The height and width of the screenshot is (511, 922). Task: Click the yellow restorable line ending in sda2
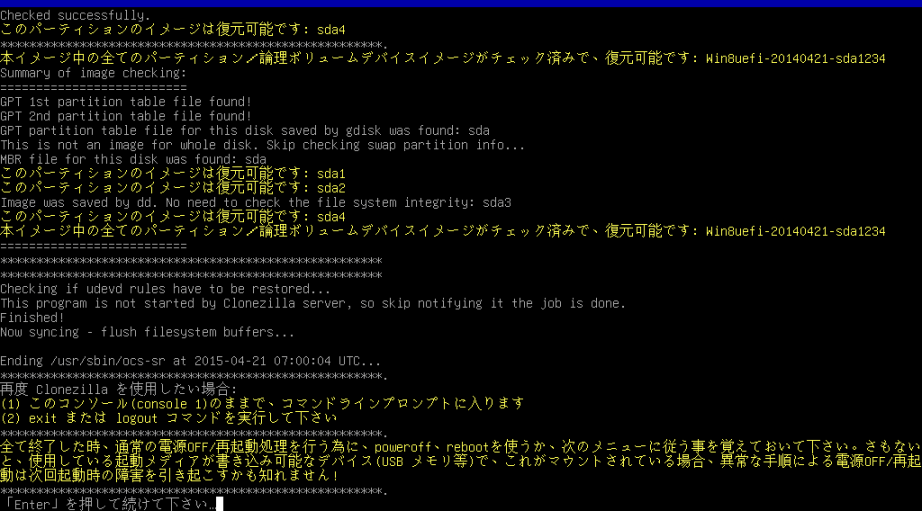click(x=173, y=188)
